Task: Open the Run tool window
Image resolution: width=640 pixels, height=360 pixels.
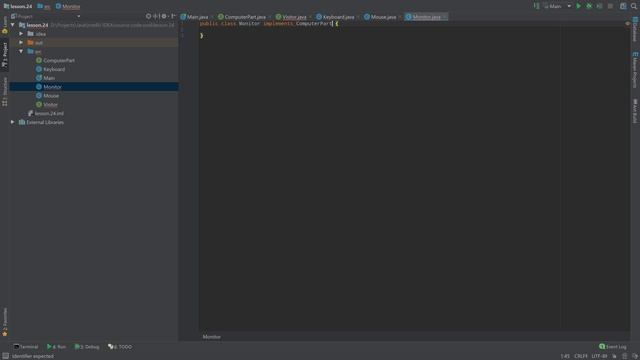Action: tap(56, 347)
